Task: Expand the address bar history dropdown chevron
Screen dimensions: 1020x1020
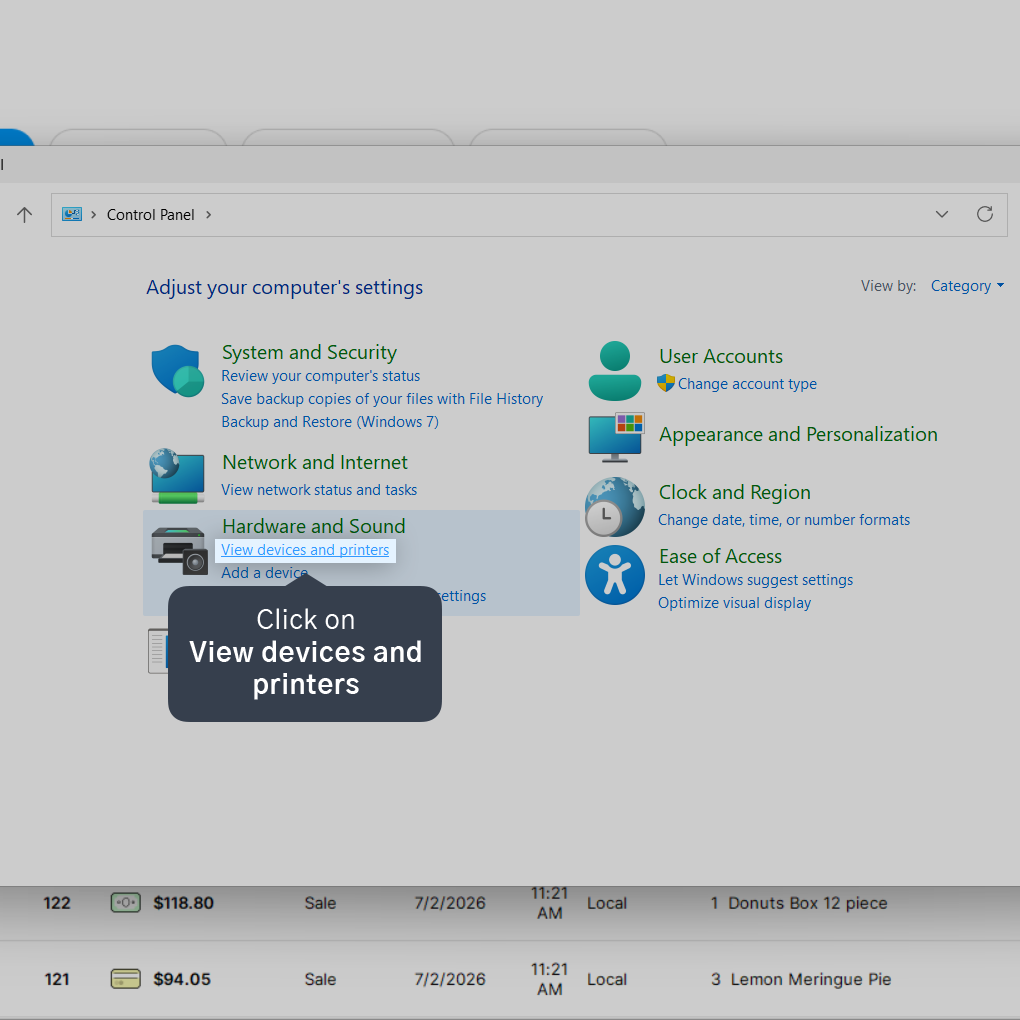Action: [941, 214]
